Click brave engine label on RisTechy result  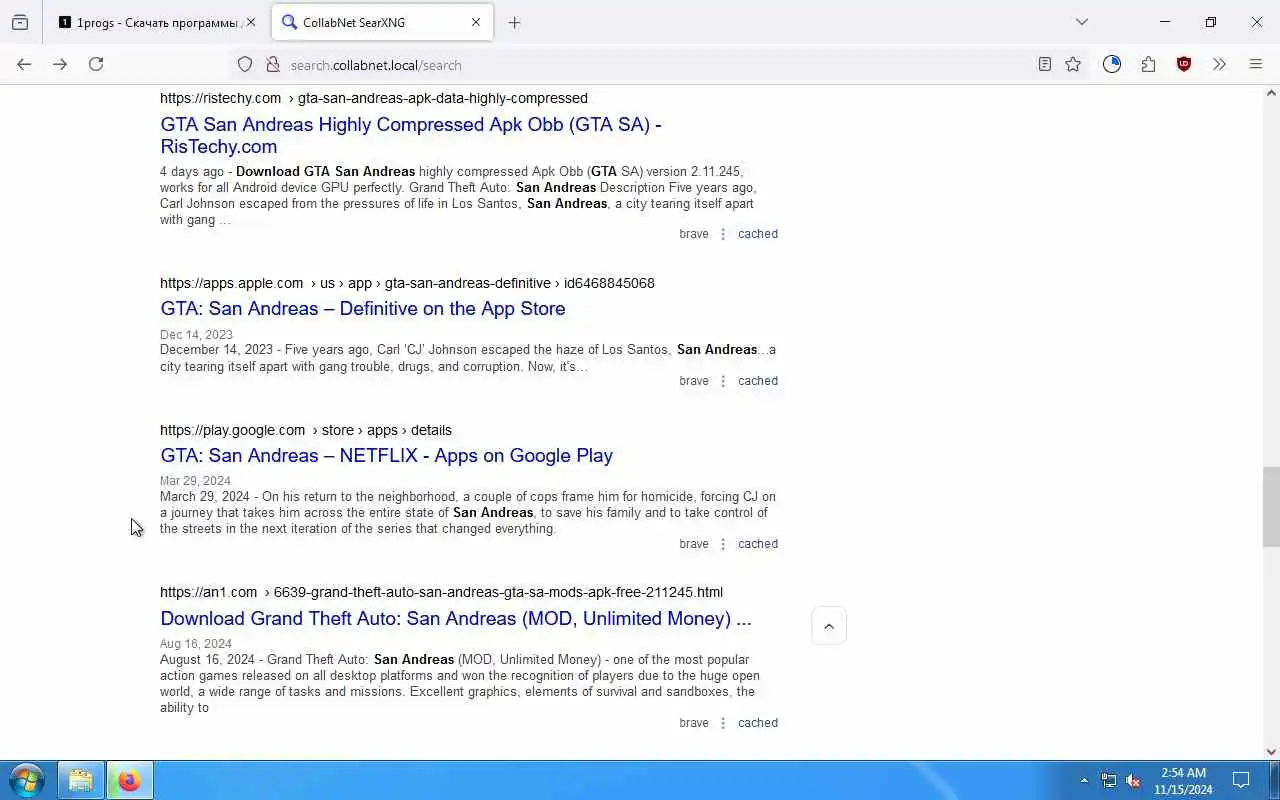point(693,234)
